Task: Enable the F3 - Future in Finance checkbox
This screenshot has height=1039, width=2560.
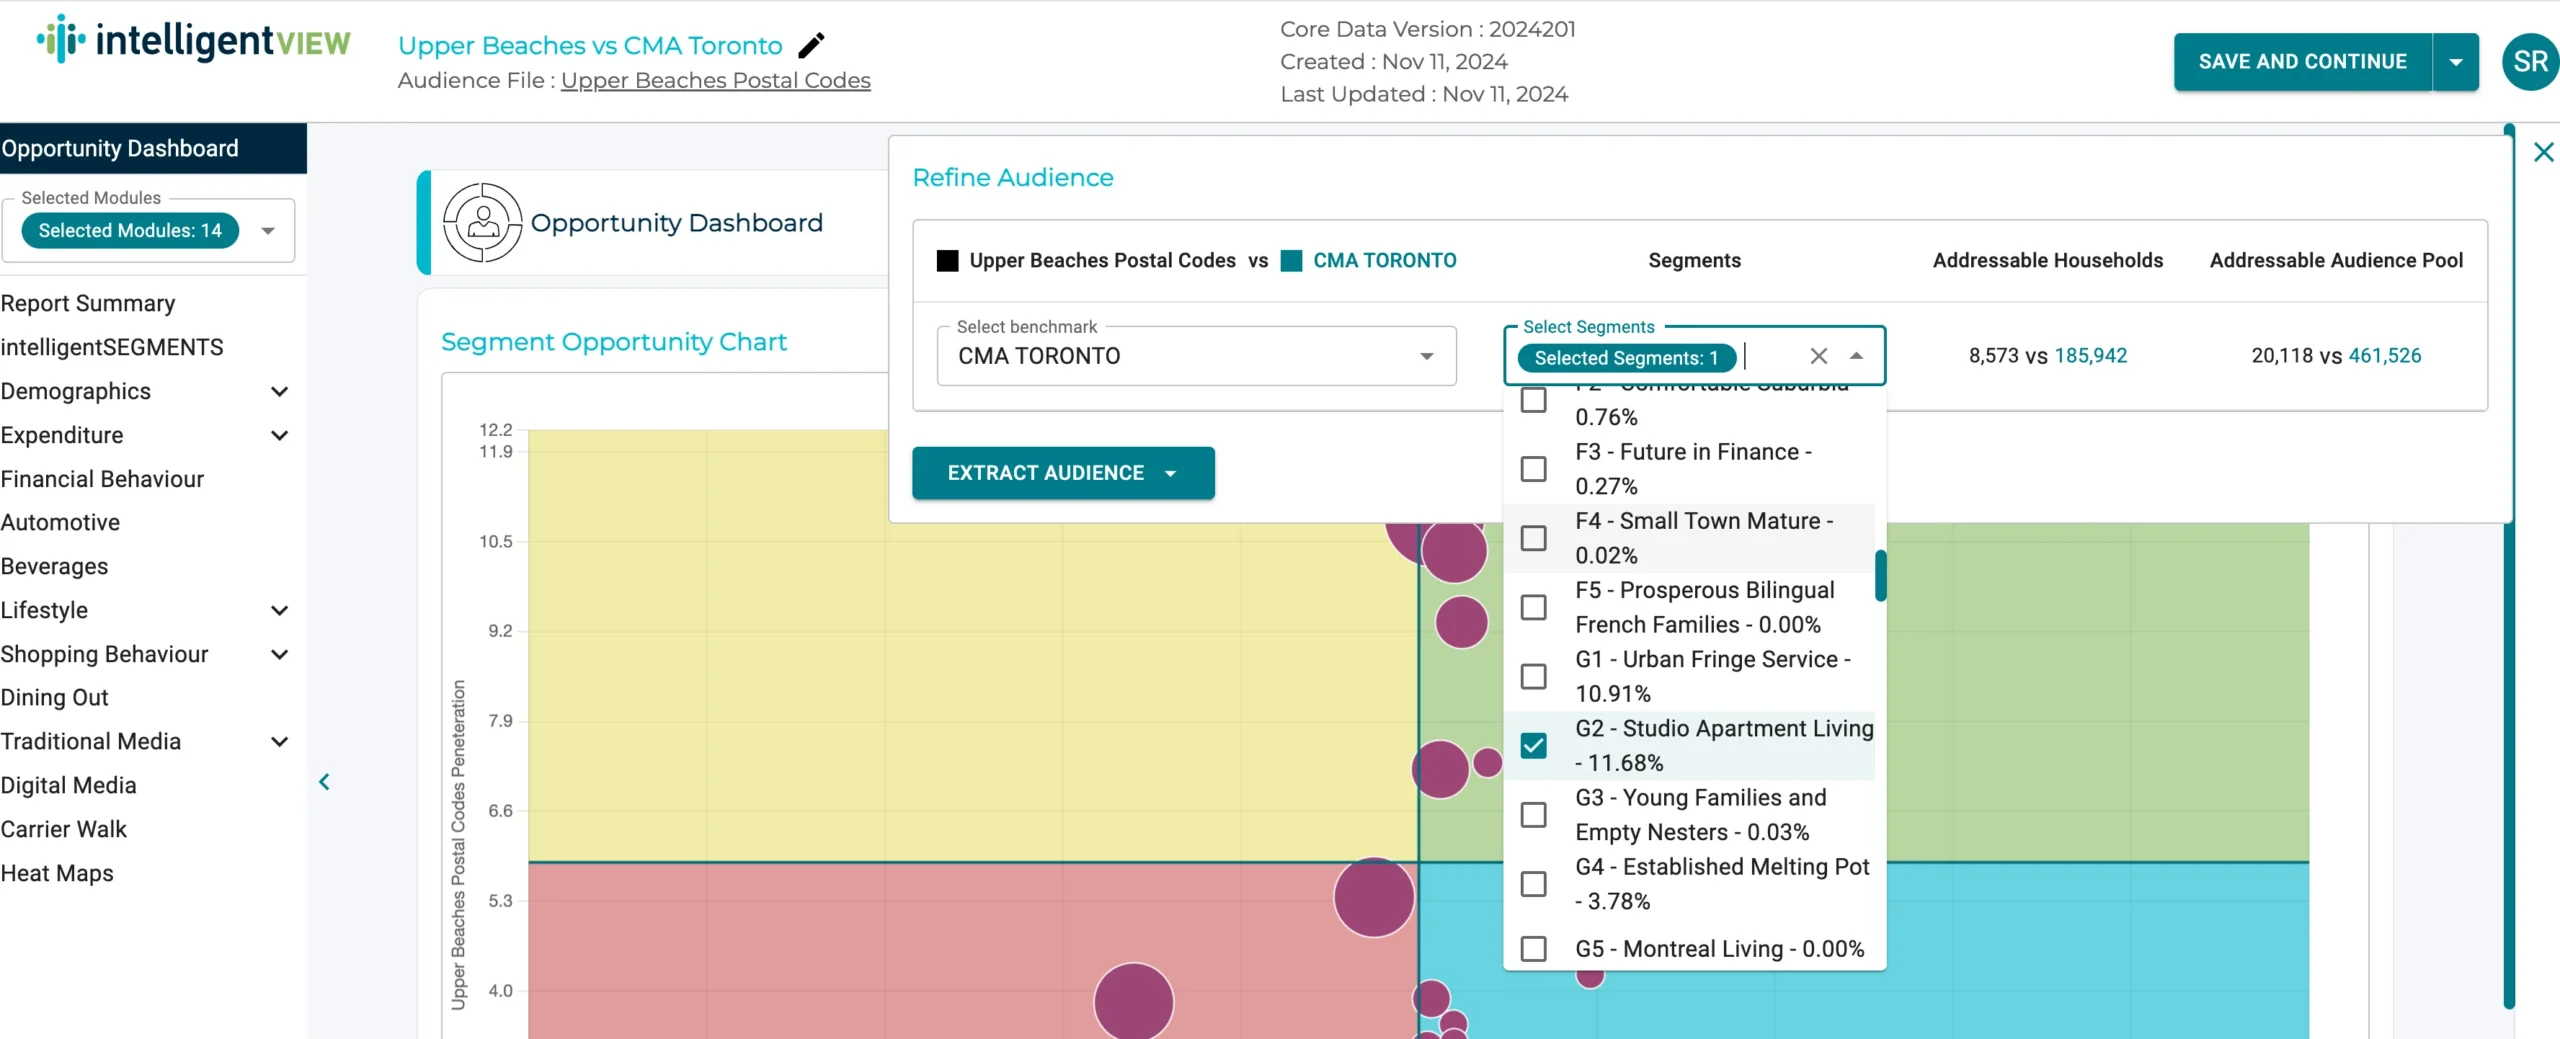Action: coord(1533,469)
